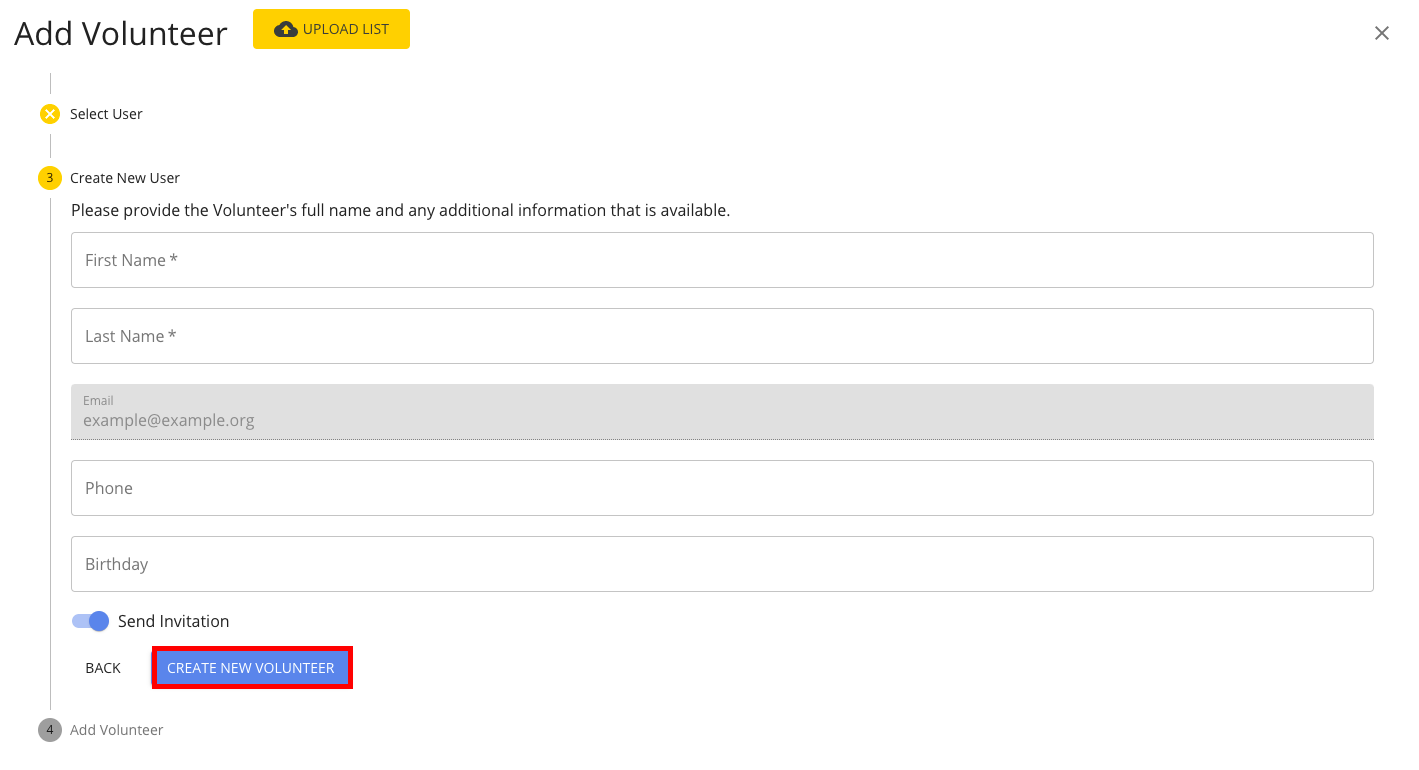Viewport: 1419px width, 770px height.
Task: Click the step 3 circle icon
Action: point(50,178)
